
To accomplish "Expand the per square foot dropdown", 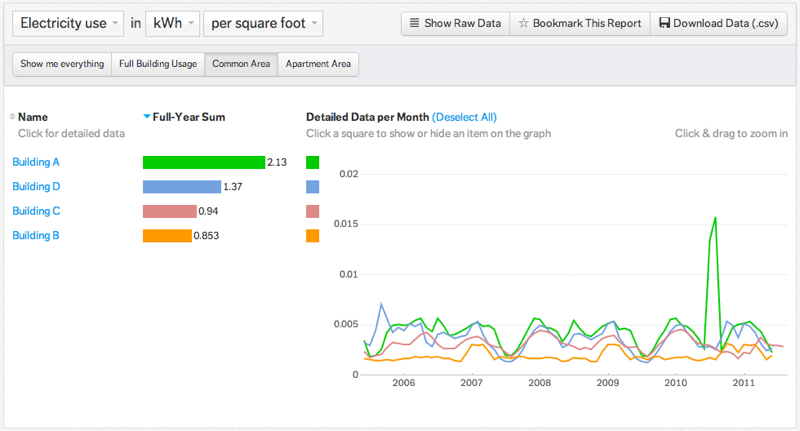I will 264,22.
